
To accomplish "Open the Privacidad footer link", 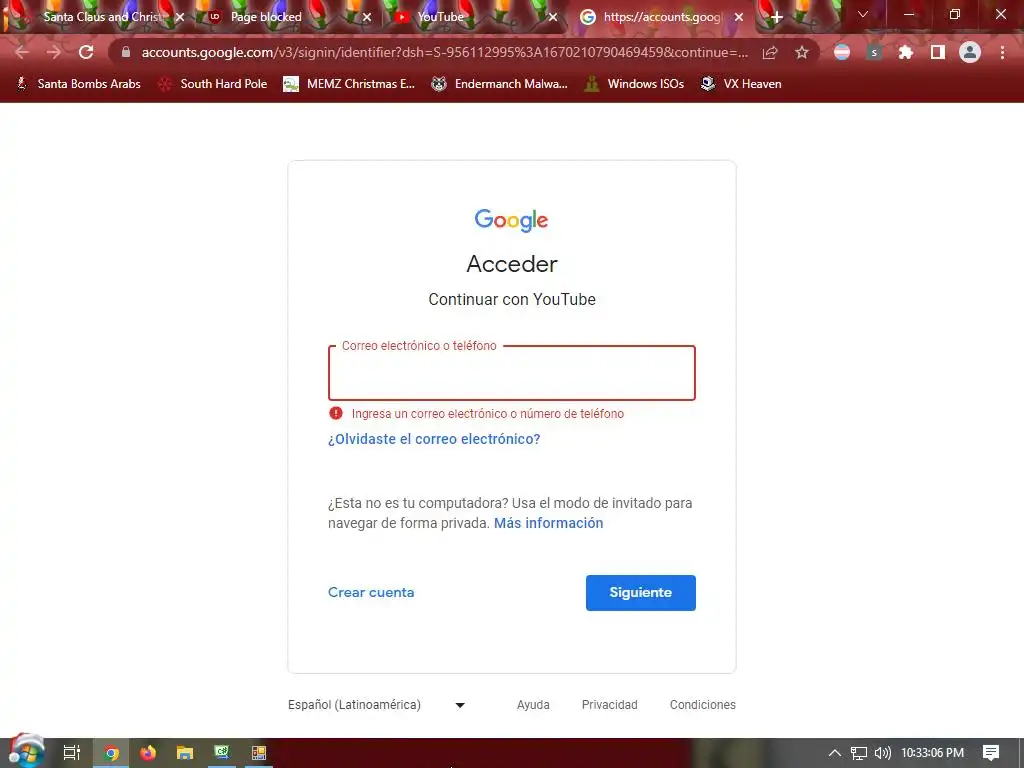I will (x=609, y=705).
